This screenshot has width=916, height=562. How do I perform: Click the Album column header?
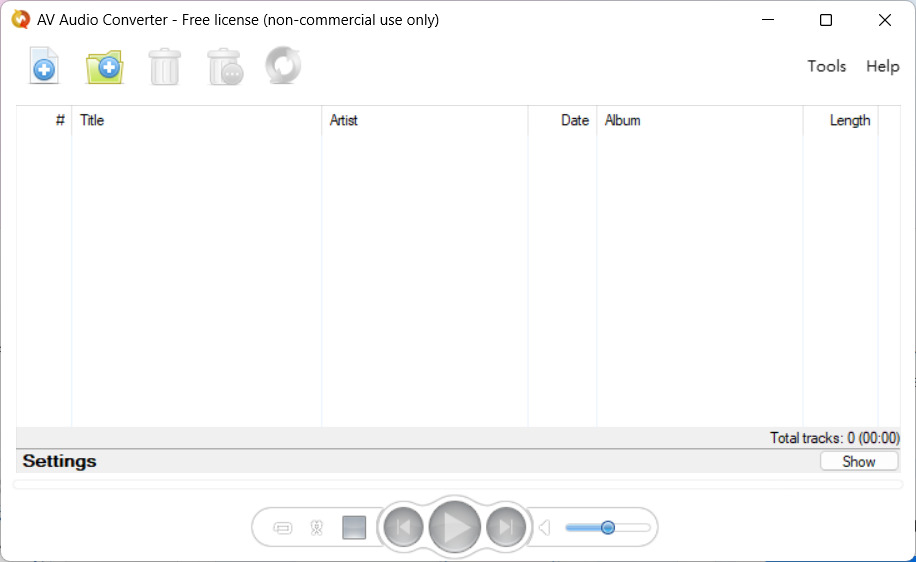tap(700, 120)
